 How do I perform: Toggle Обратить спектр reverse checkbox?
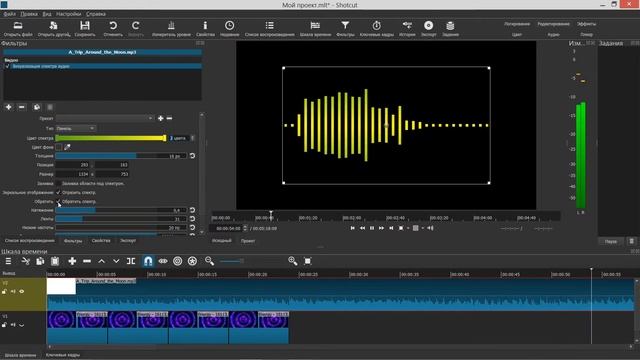point(58,201)
